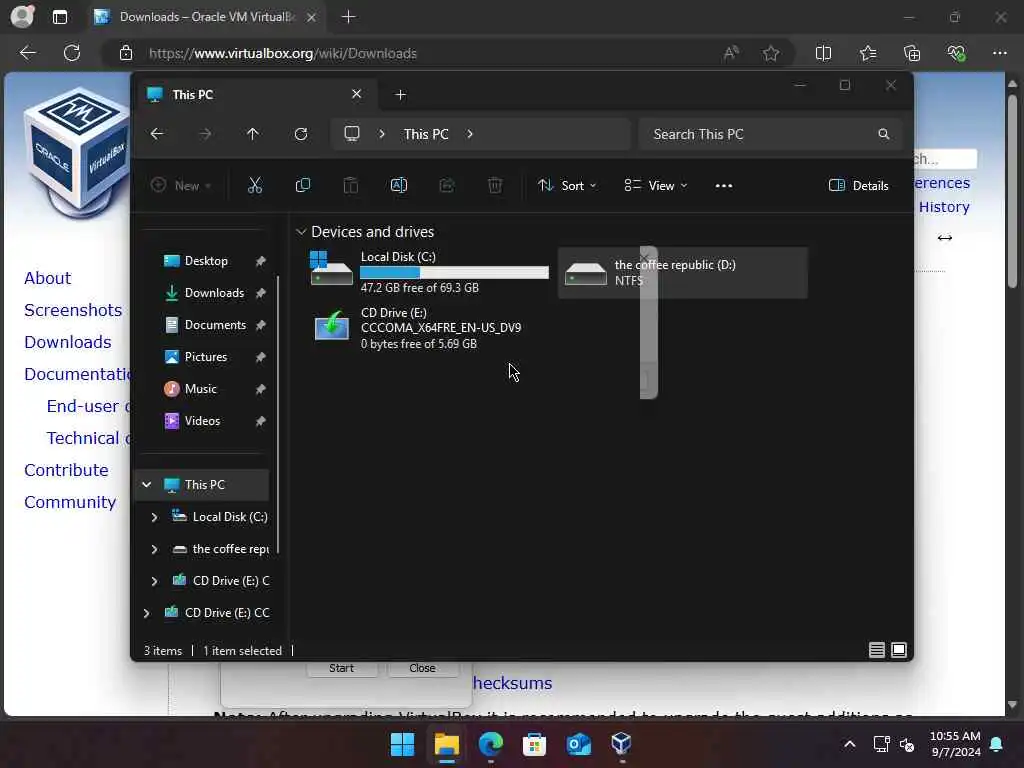This screenshot has height=768, width=1024.
Task: Expand the chevron after This PC in address bar
Action: click(470, 134)
